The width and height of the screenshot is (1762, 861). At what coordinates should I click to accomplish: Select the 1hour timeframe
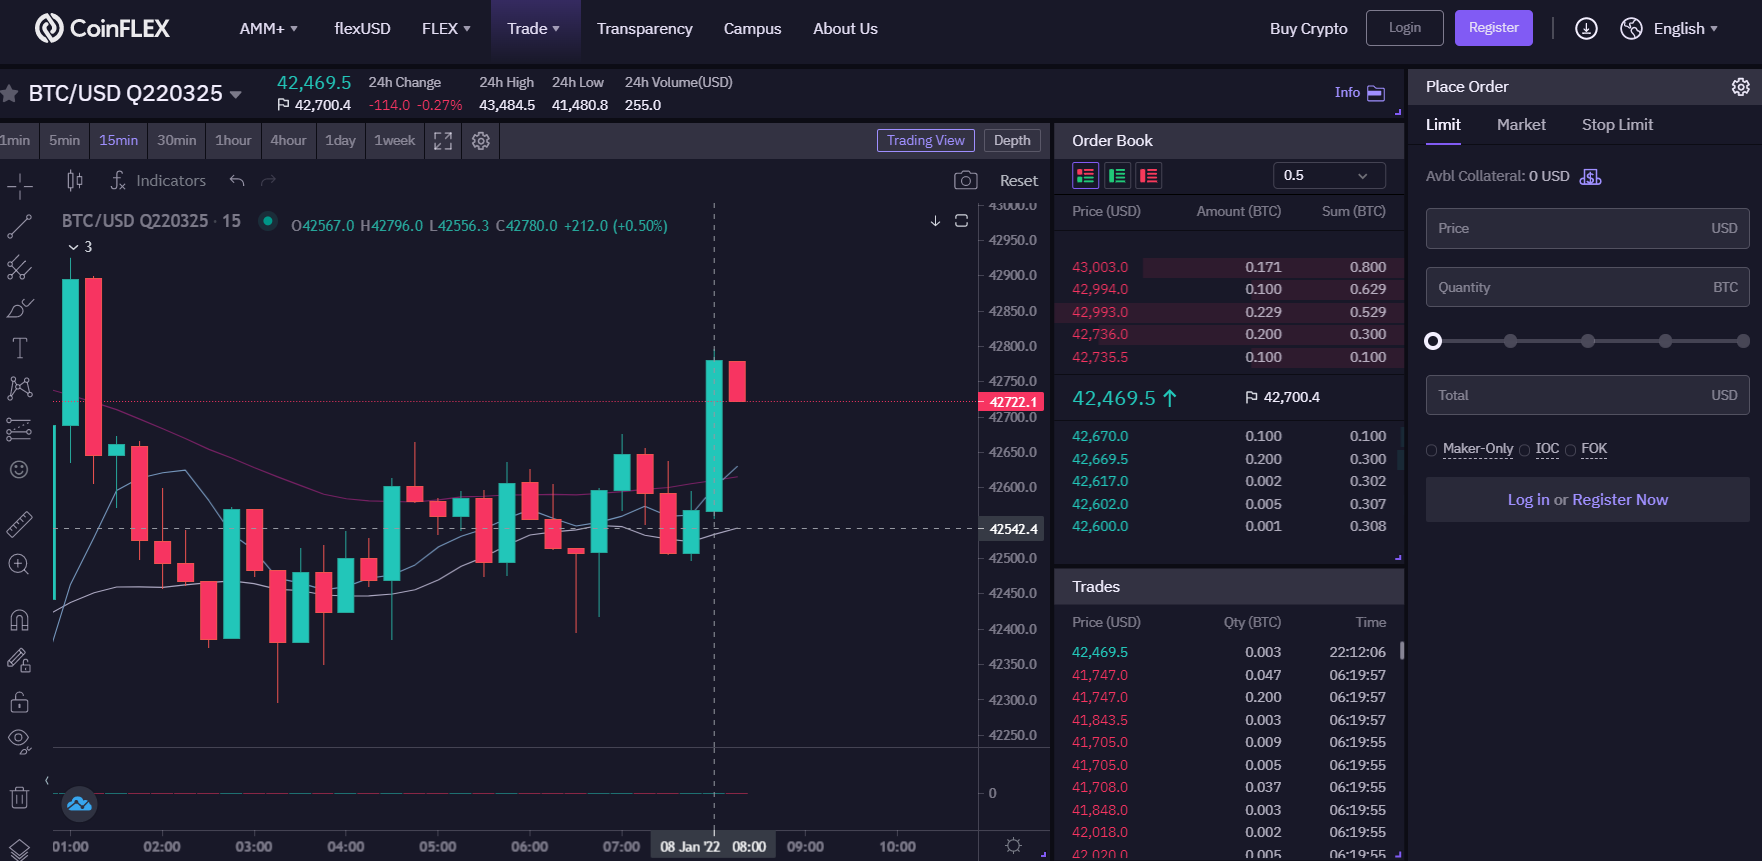tap(233, 141)
